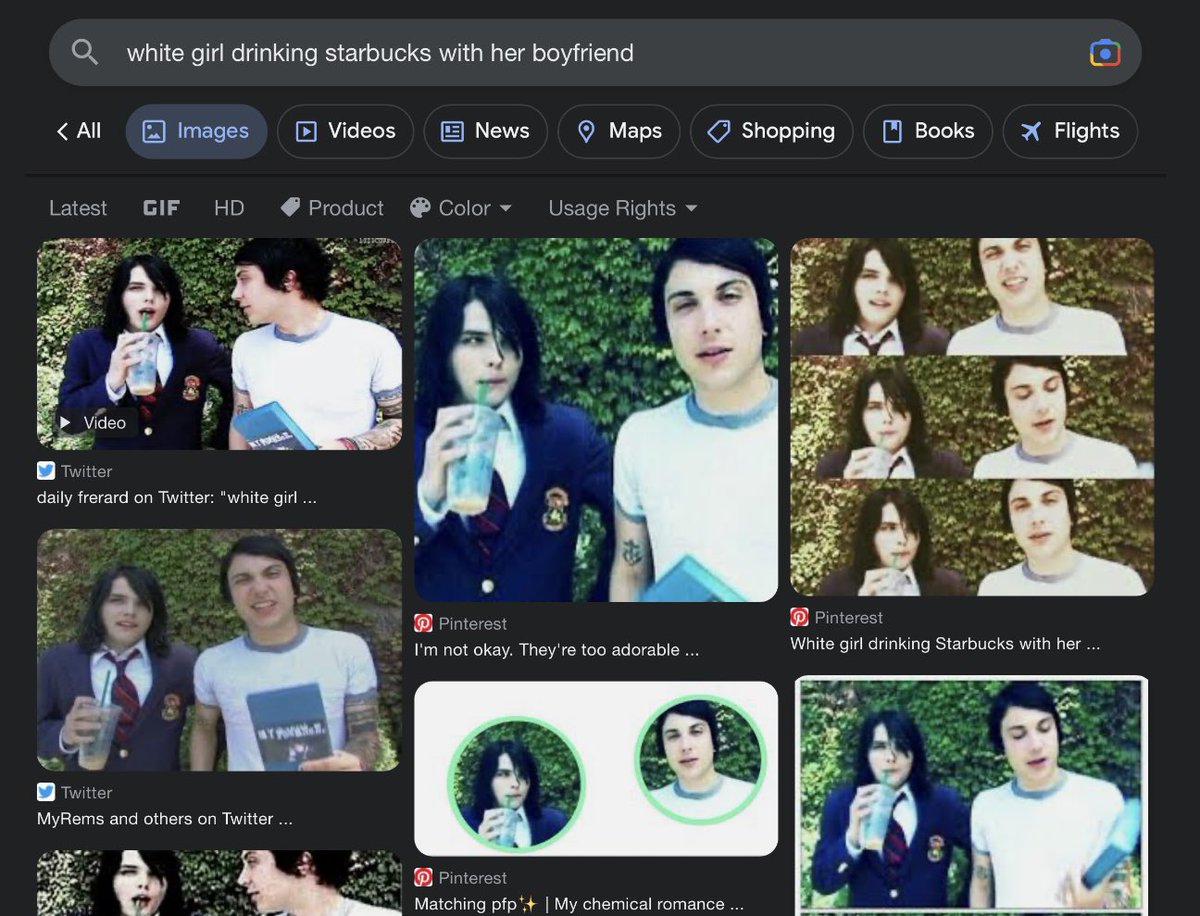Click the Maps pin icon
The height and width of the screenshot is (916, 1200).
(587, 130)
